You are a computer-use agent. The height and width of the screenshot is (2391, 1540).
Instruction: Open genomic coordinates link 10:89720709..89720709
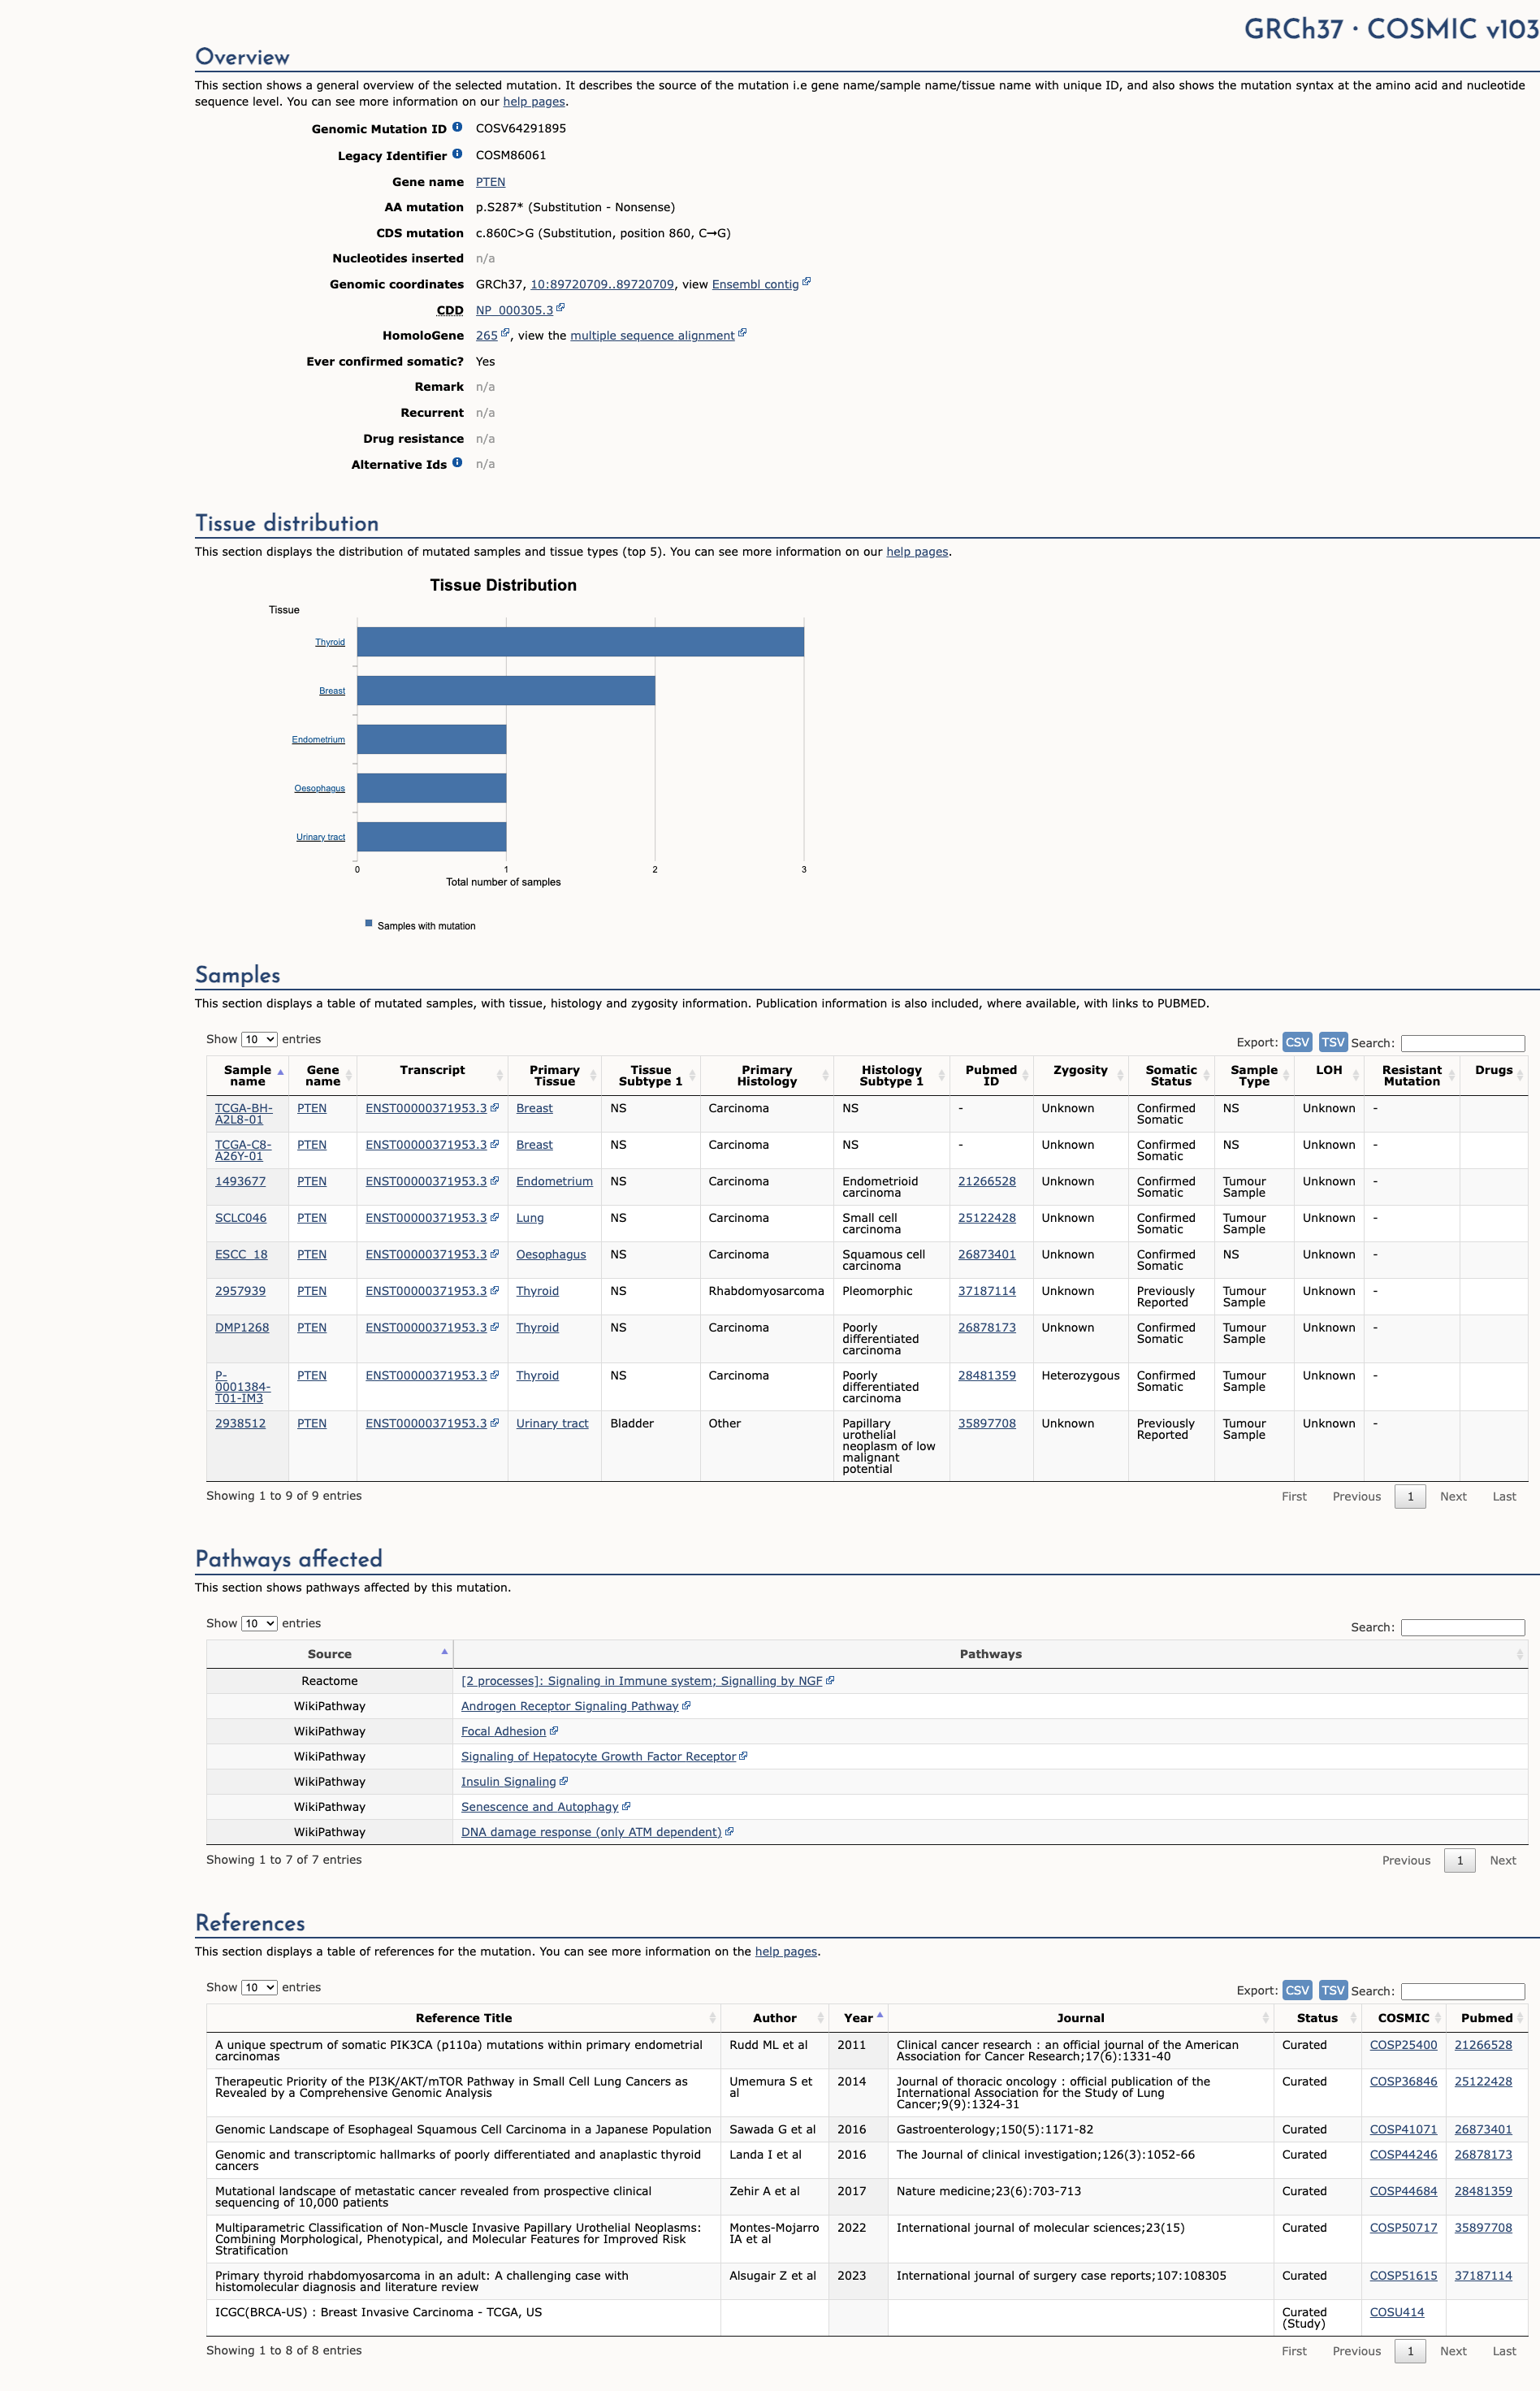coord(602,284)
